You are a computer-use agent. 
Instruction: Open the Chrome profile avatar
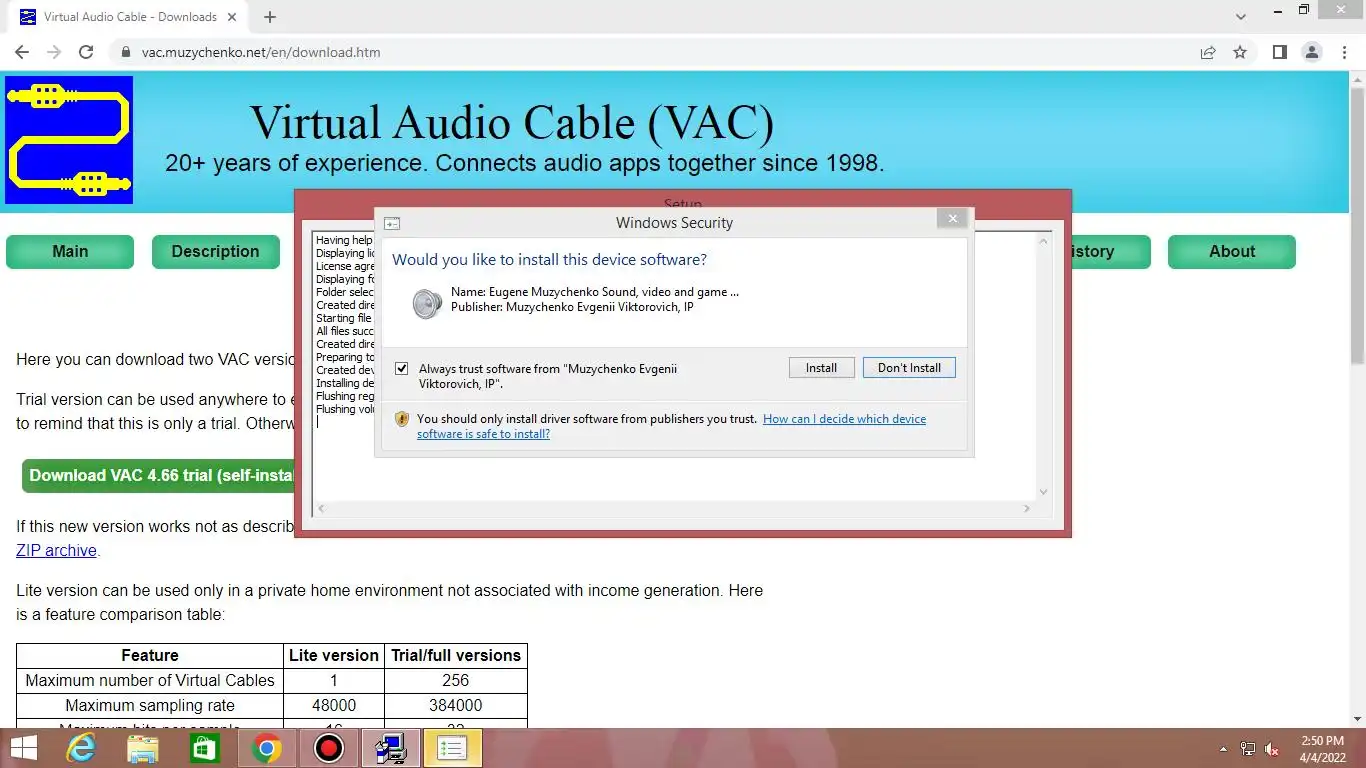(1311, 52)
